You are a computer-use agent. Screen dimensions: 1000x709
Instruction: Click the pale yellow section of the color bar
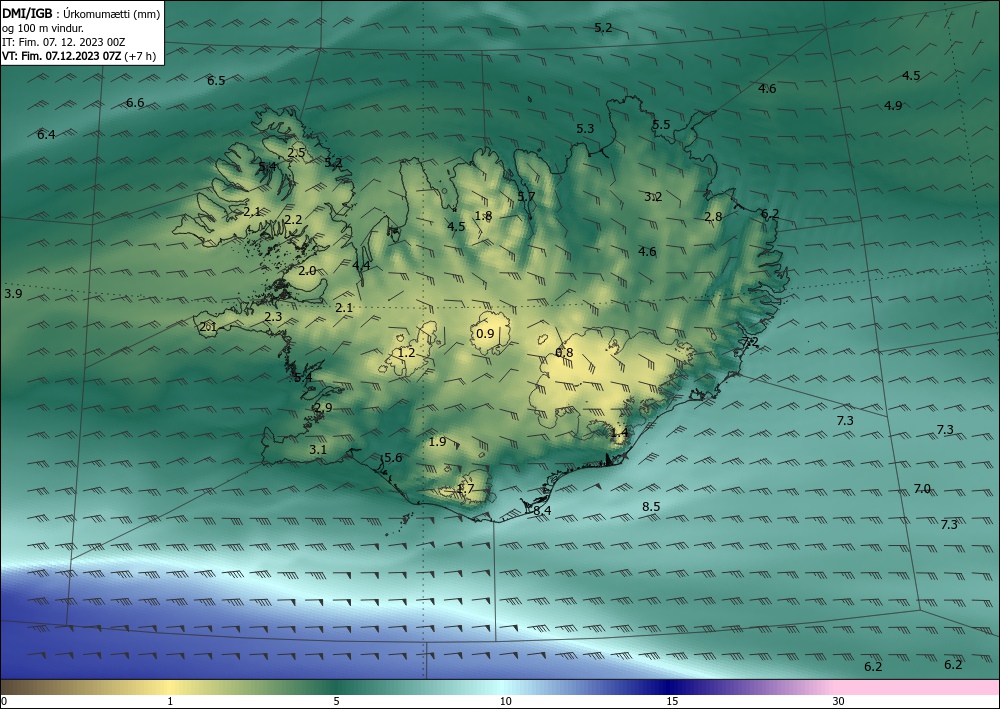coord(170,687)
